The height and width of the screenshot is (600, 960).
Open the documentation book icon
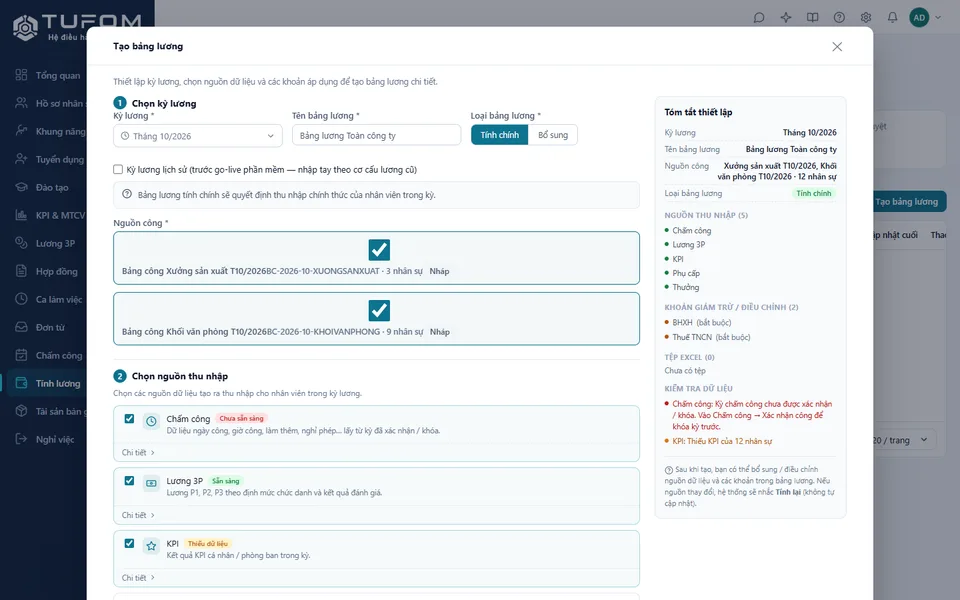(812, 18)
